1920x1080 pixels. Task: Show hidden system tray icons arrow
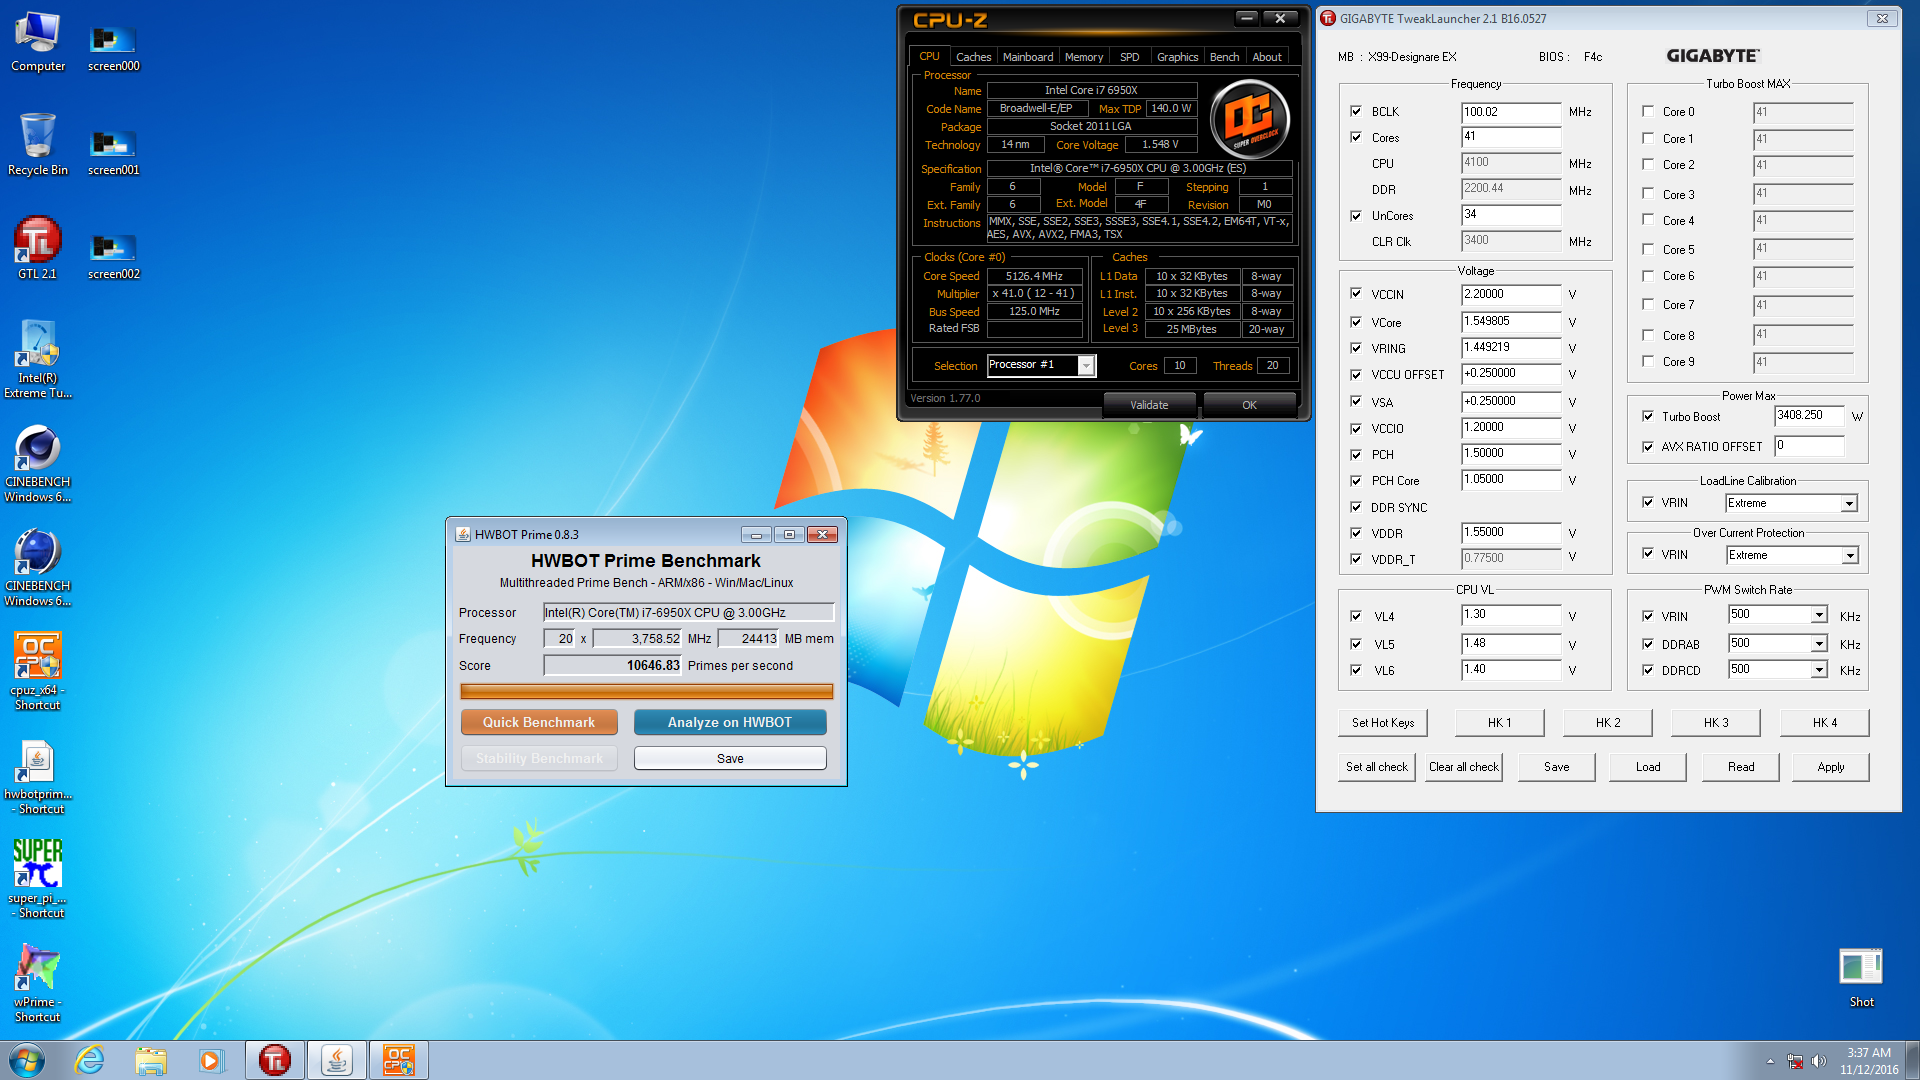tap(1770, 1061)
